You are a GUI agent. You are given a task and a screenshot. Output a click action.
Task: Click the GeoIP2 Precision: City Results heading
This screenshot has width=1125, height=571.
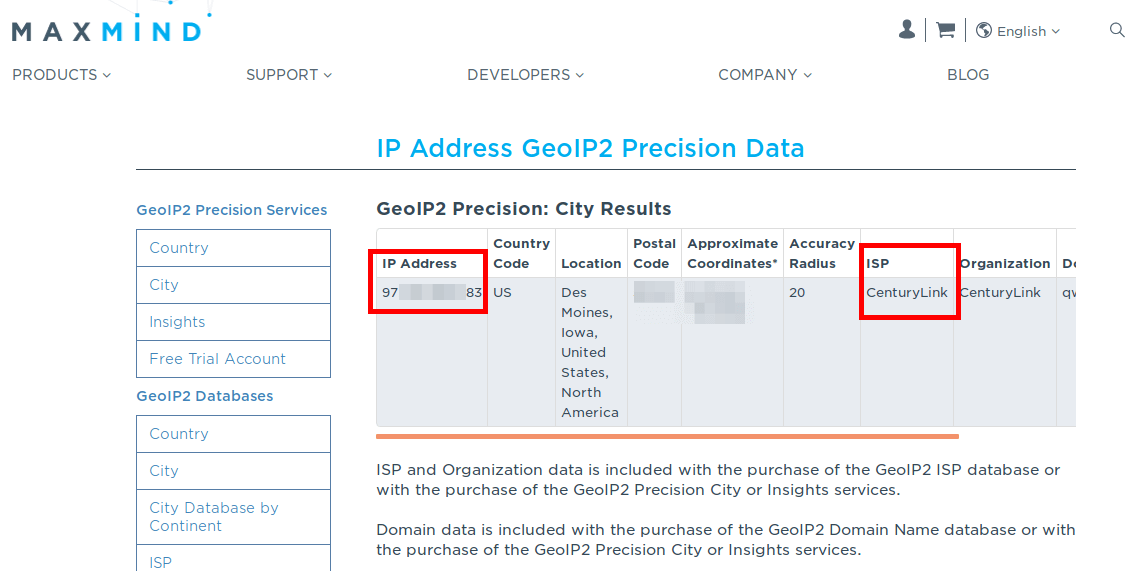tap(524, 209)
